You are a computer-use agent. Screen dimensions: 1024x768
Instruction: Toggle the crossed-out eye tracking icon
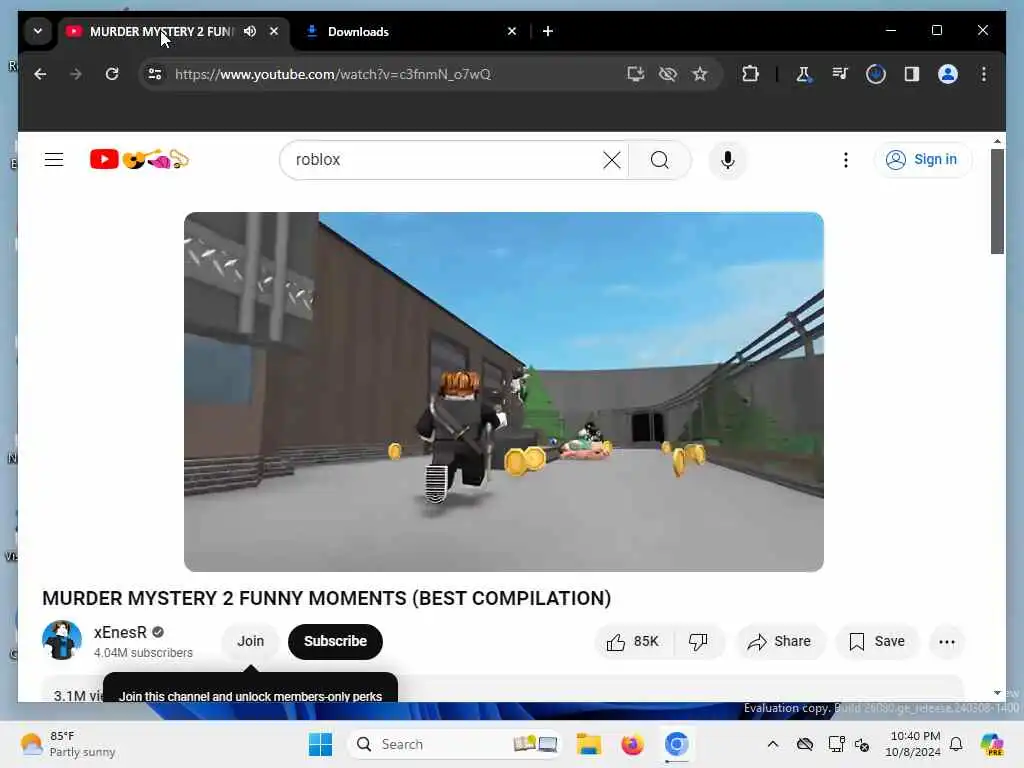pos(667,74)
